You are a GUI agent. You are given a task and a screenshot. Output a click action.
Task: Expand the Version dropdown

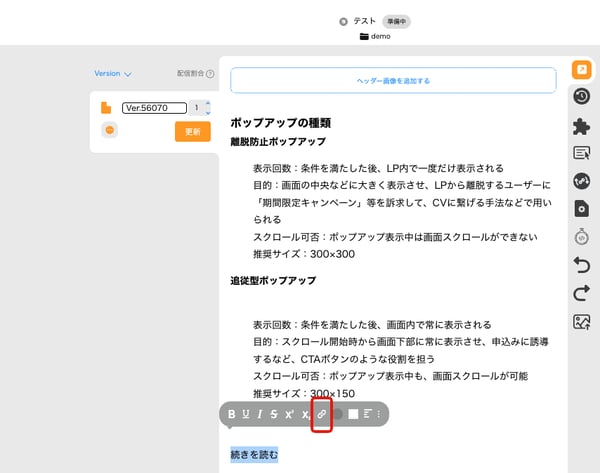pos(113,73)
